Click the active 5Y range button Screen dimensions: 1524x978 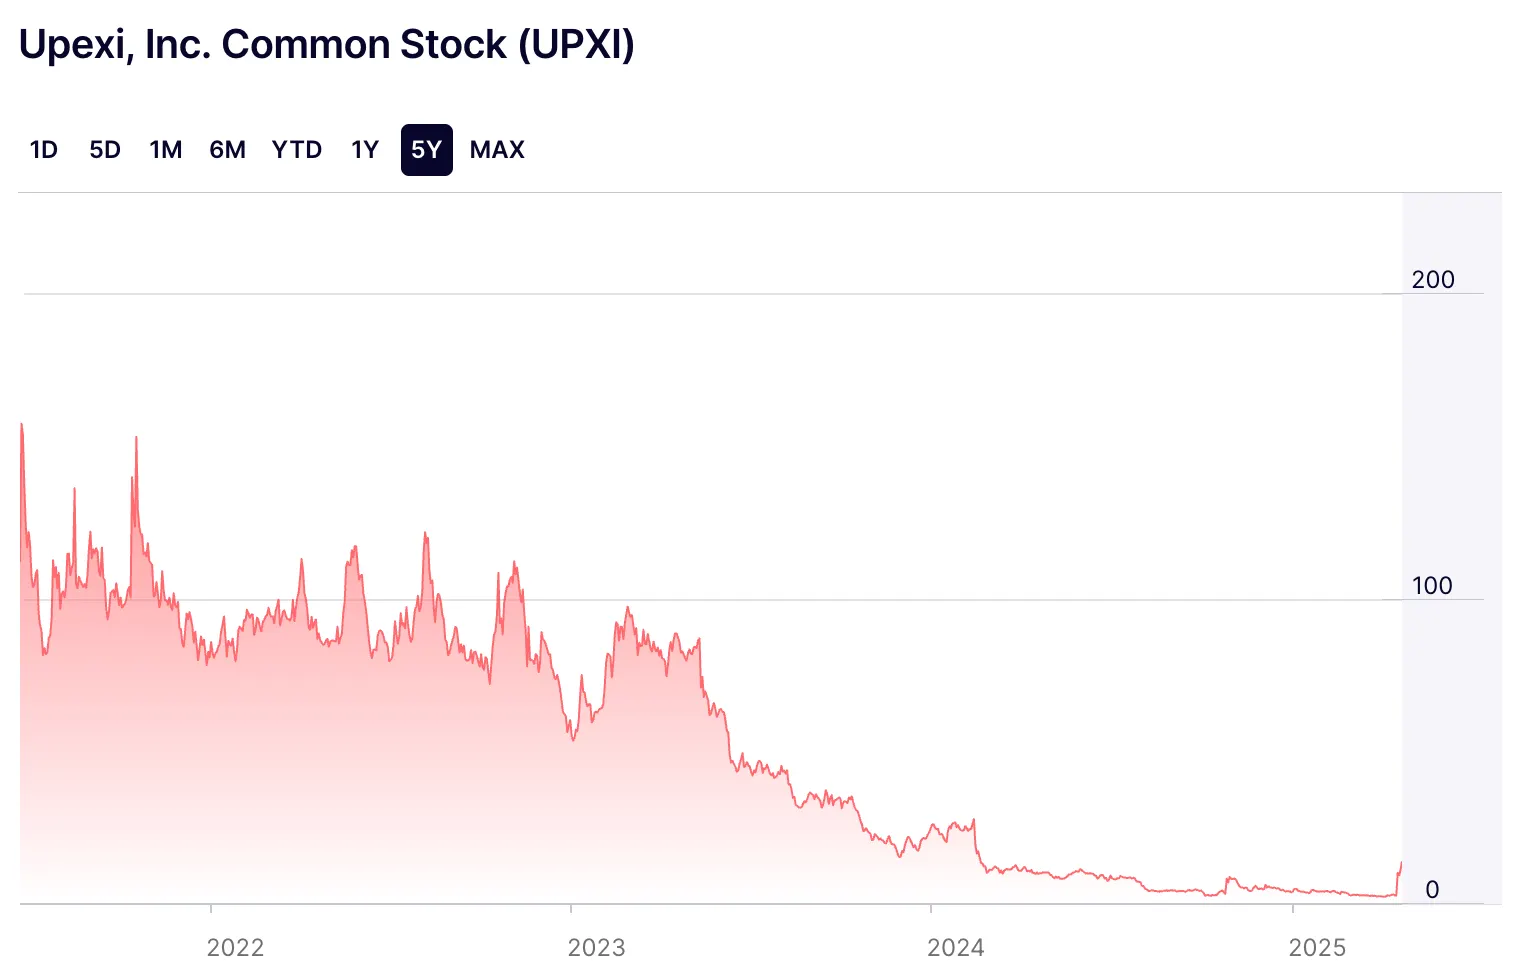[x=426, y=149]
